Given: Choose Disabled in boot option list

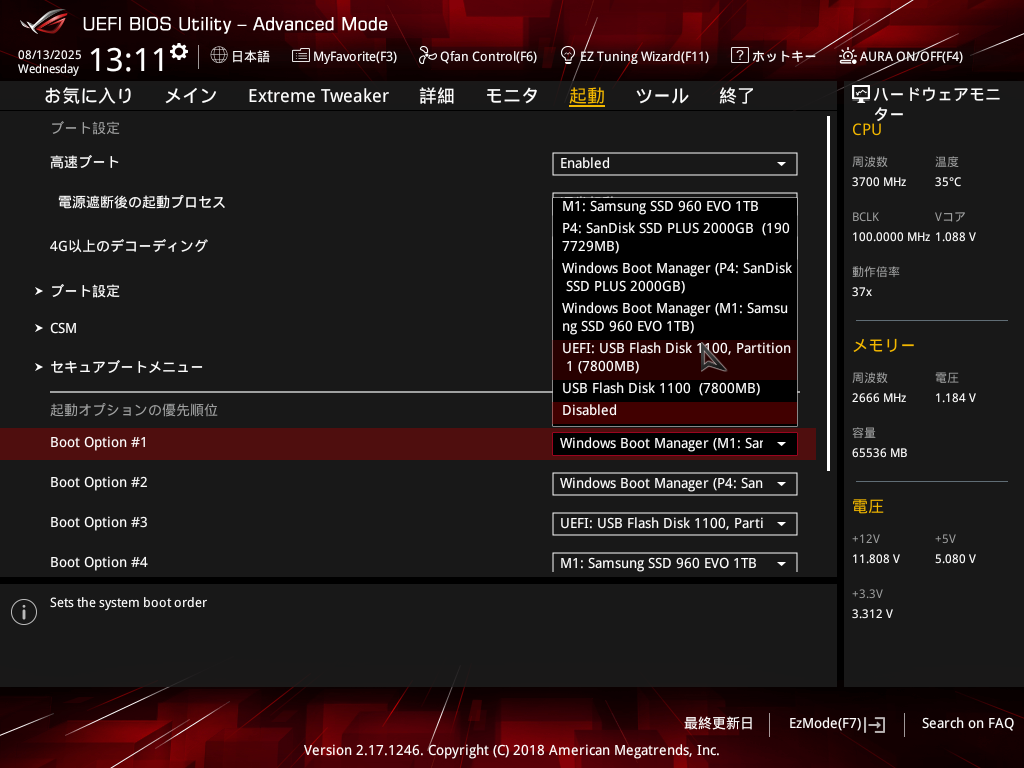Looking at the screenshot, I should click(675, 411).
